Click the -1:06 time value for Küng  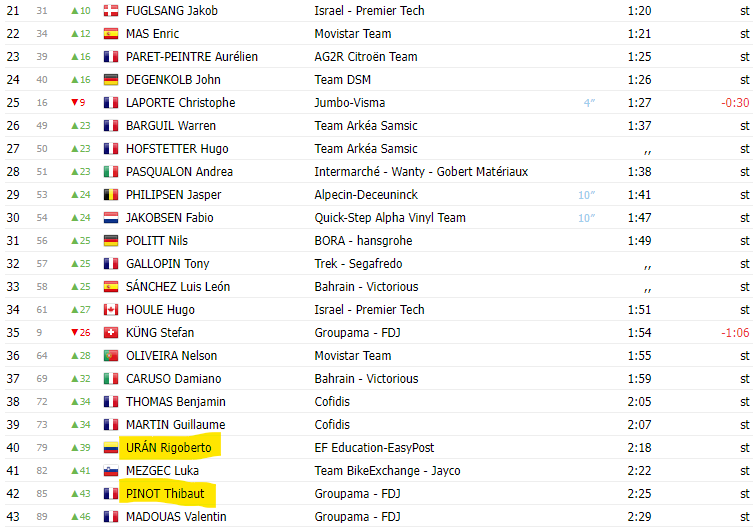(x=735, y=333)
